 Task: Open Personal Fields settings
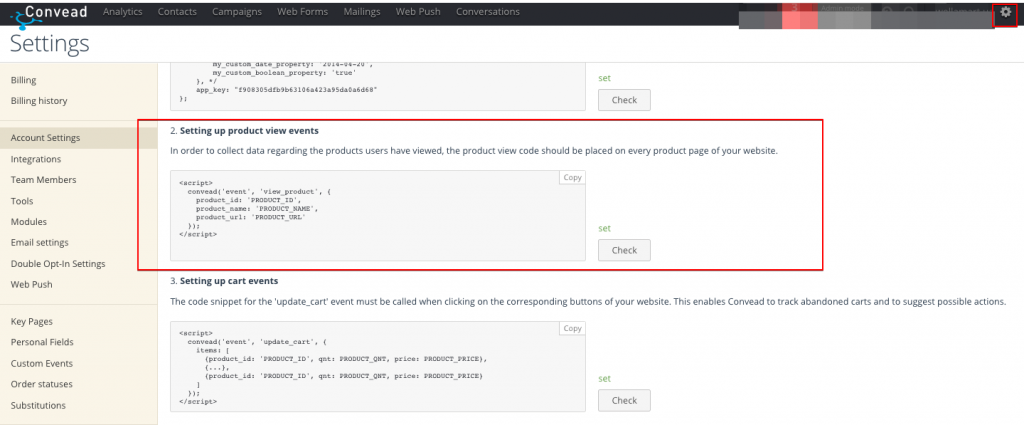(42, 342)
